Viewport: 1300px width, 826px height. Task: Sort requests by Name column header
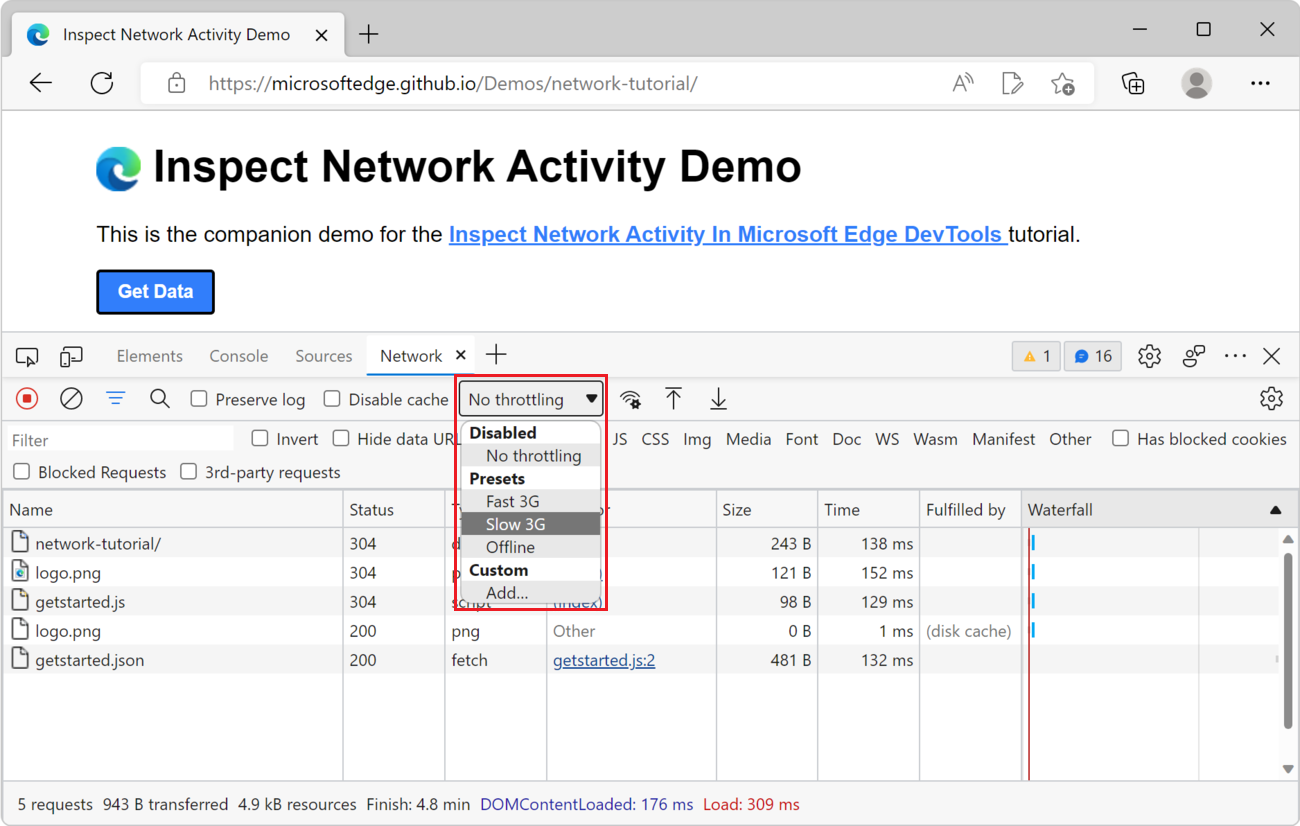(173, 510)
